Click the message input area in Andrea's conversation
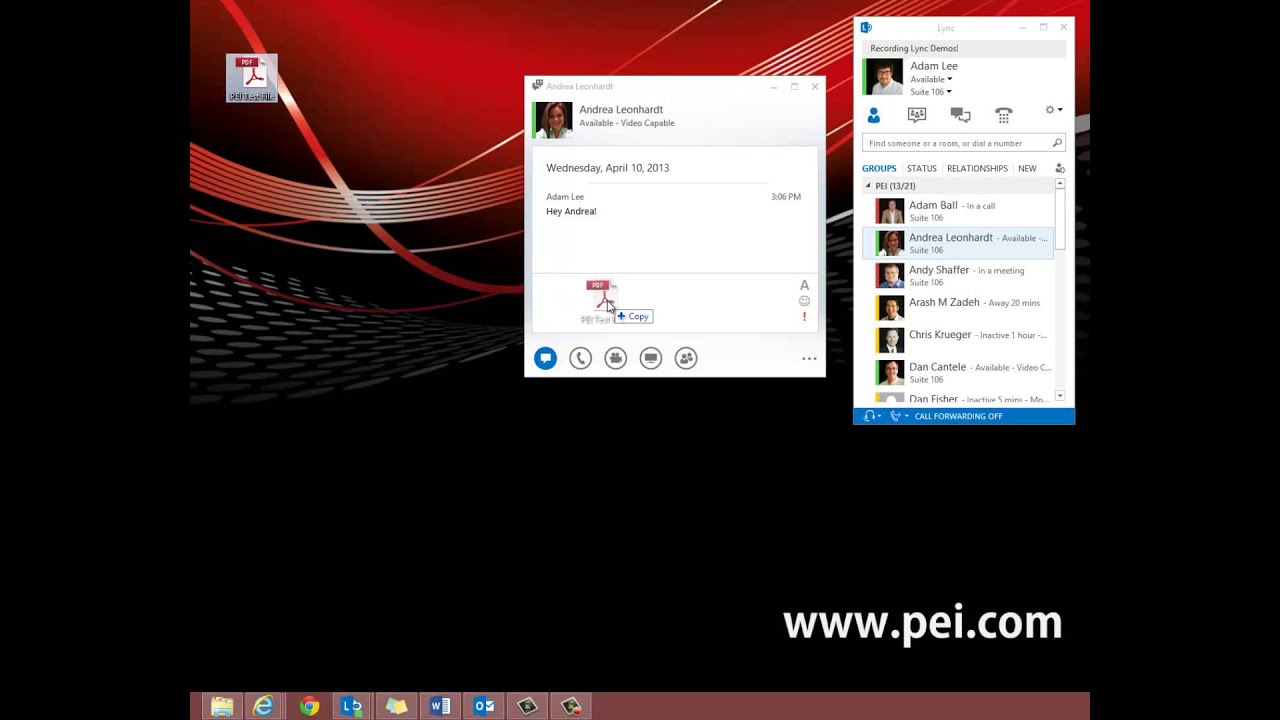The image size is (1280, 720). click(x=664, y=302)
